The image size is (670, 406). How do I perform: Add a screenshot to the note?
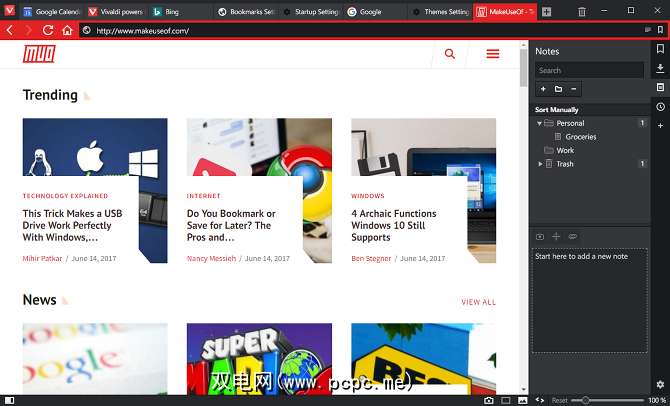click(540, 236)
